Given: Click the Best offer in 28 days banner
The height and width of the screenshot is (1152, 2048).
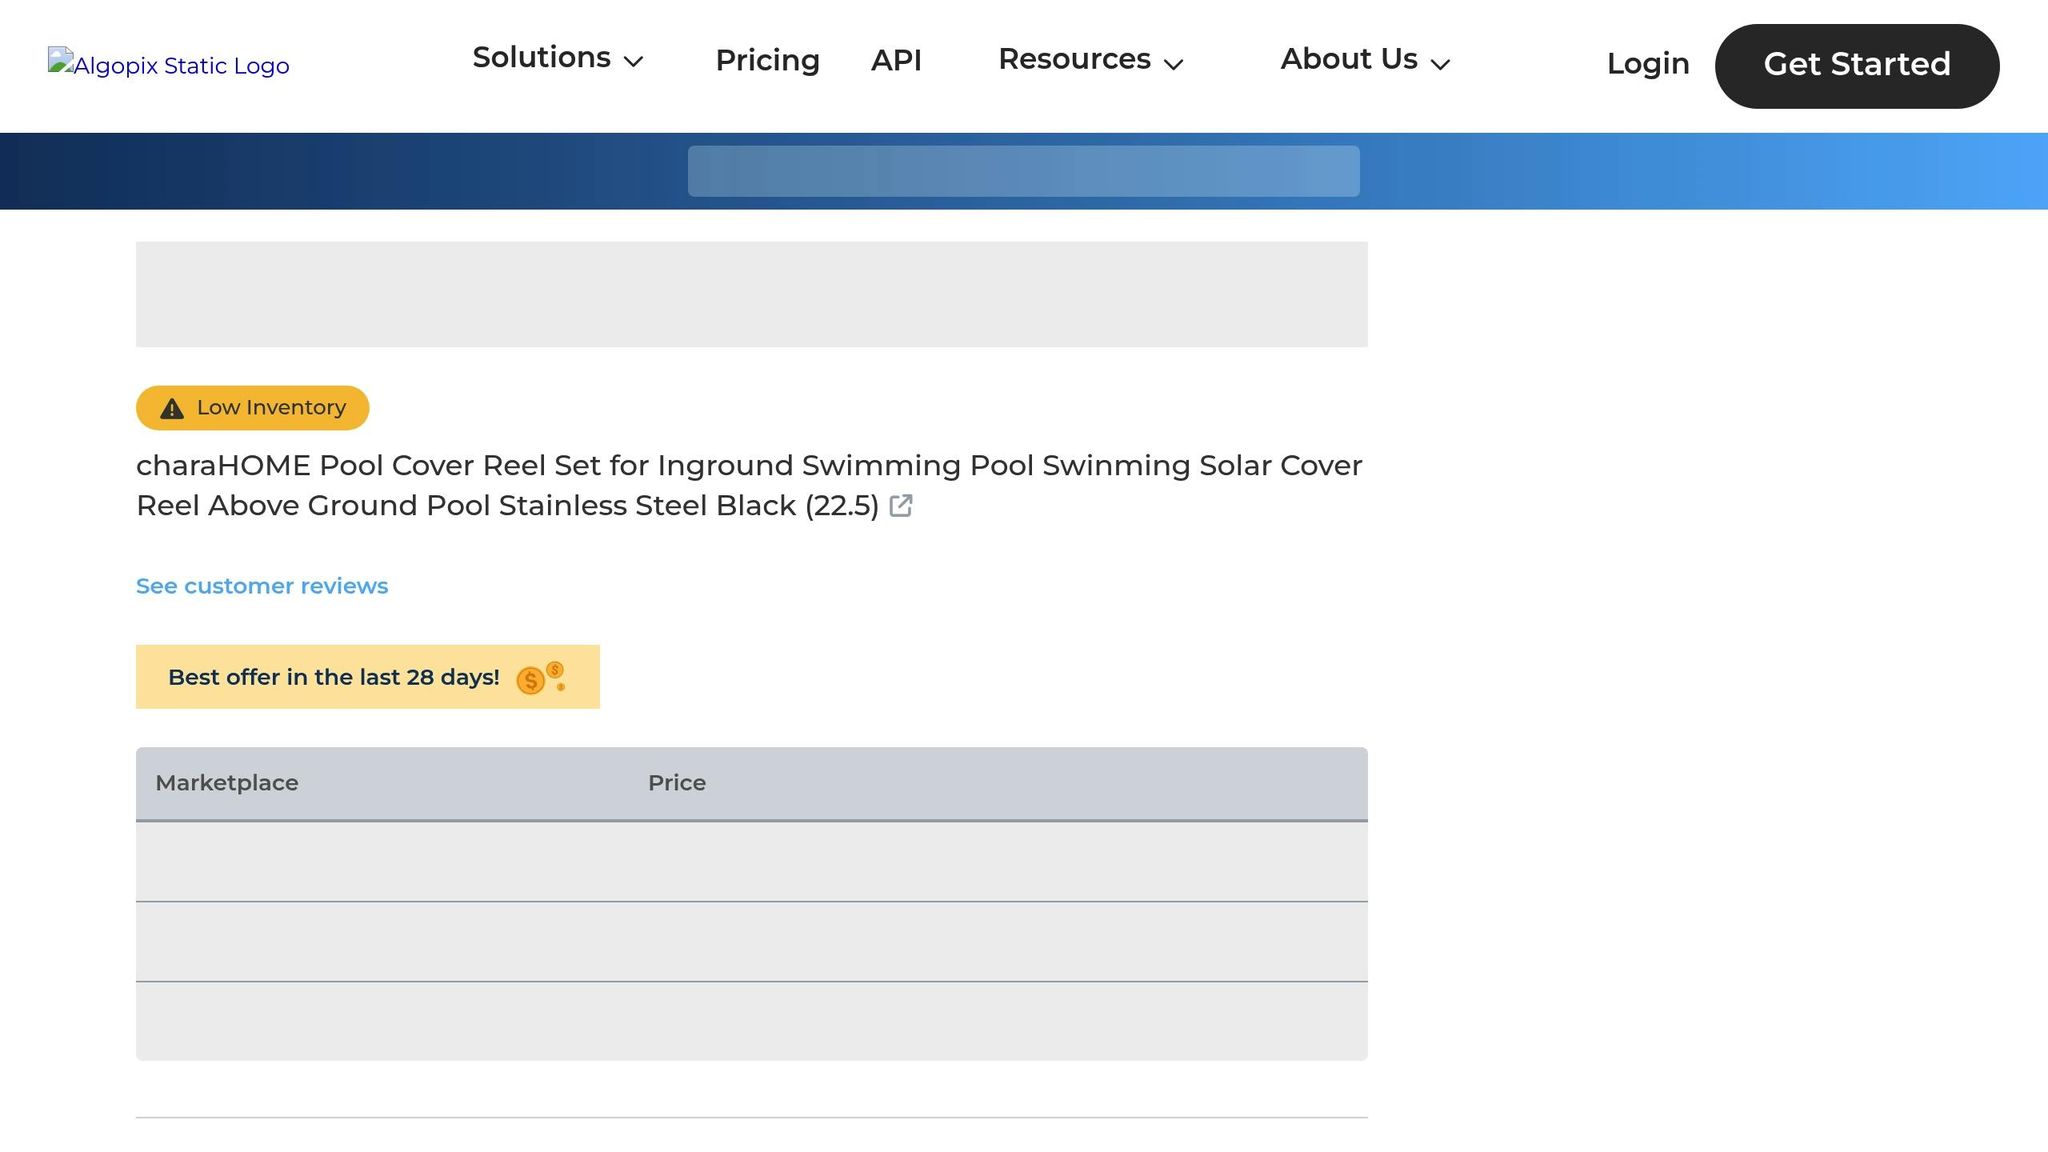Looking at the screenshot, I should click(367, 677).
